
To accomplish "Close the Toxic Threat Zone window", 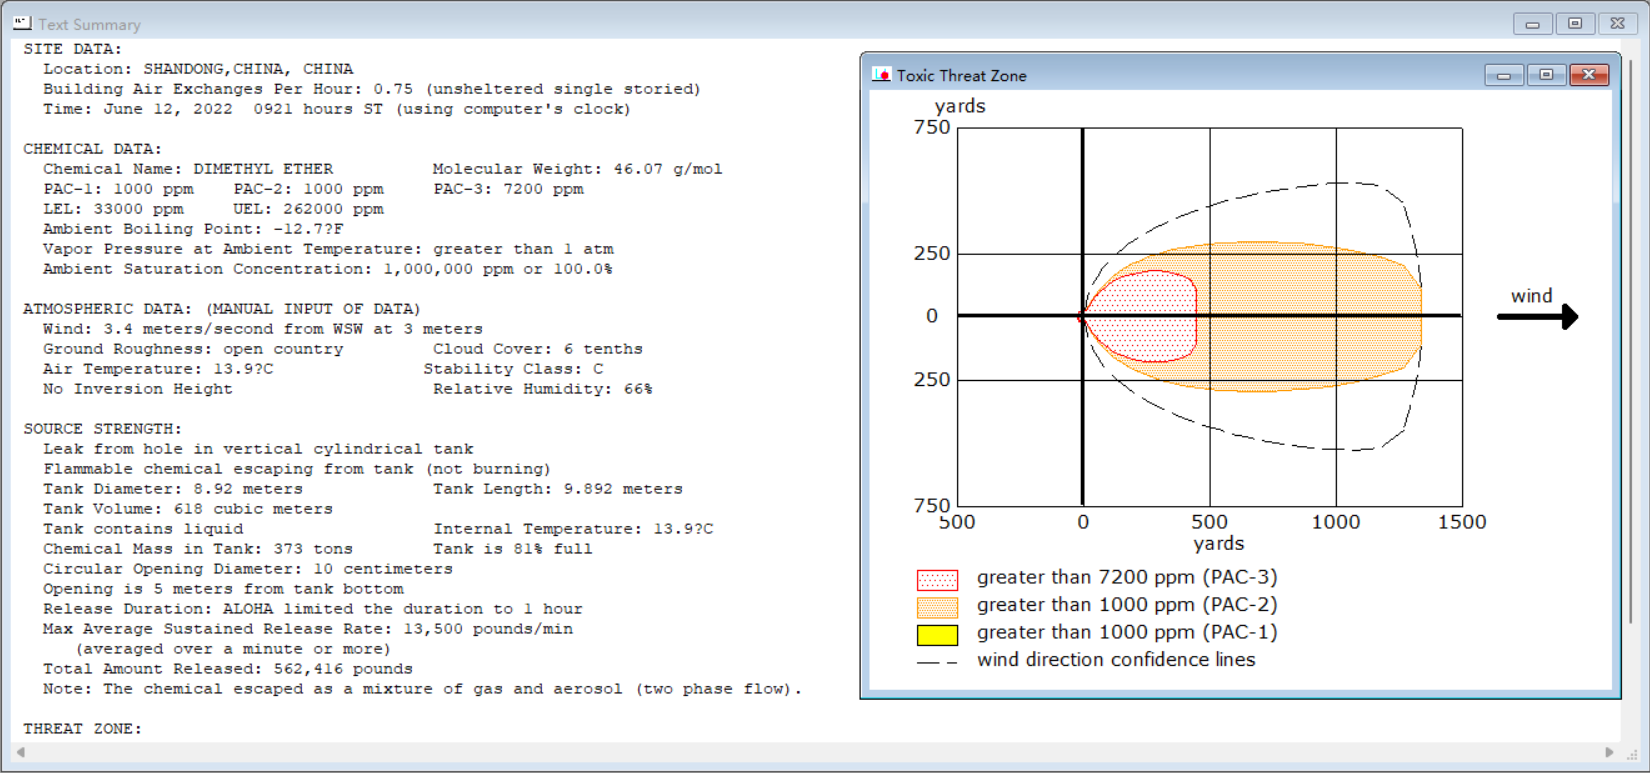I will pyautogui.click(x=1589, y=75).
